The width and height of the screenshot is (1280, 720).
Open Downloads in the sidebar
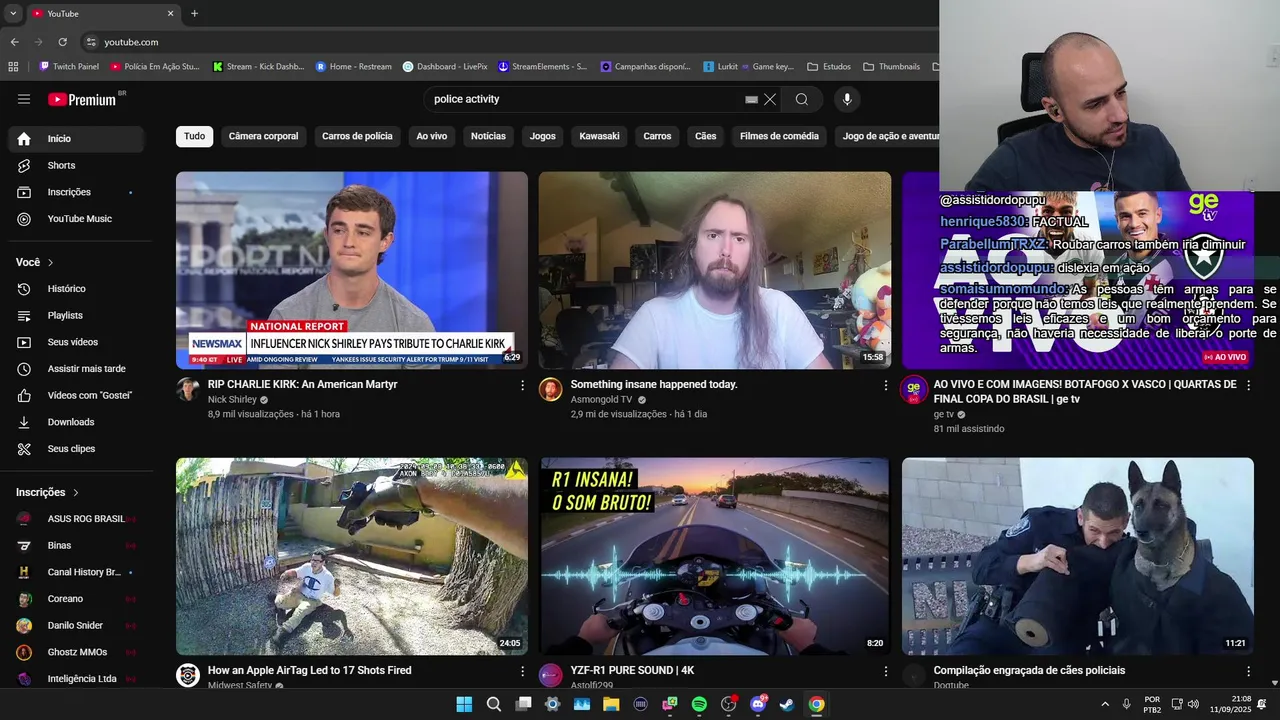76,422
